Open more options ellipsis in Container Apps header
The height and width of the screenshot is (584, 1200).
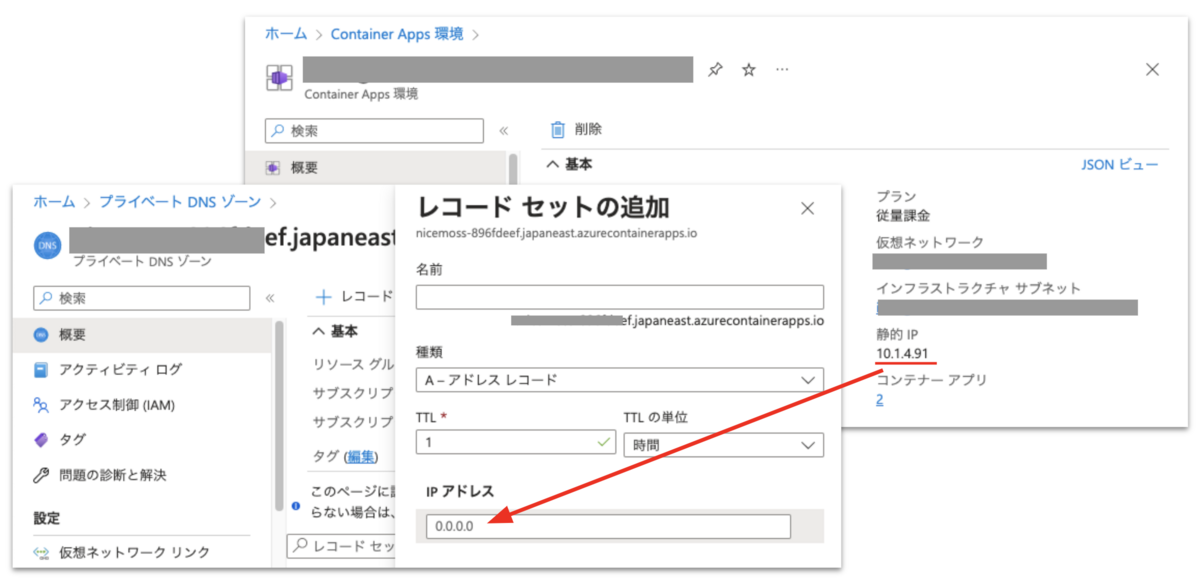tap(782, 70)
